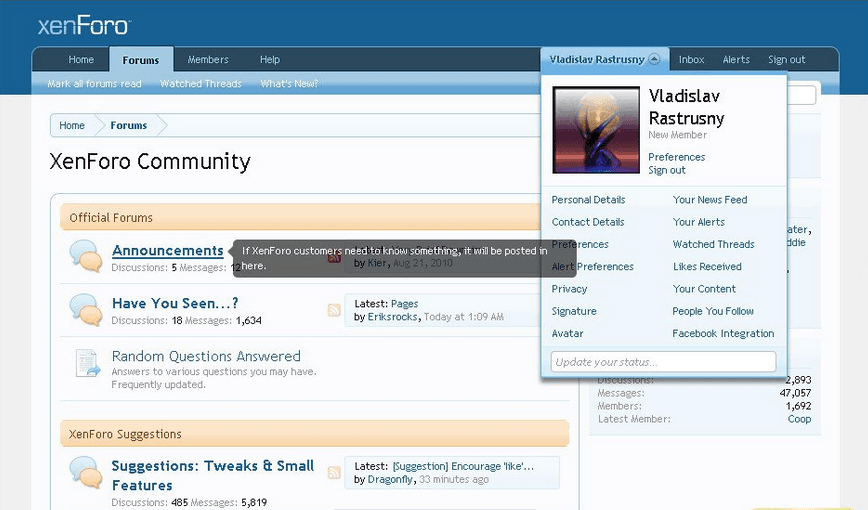Open Watched Threads in the sub navigation
Image resolution: width=868 pixels, height=510 pixels.
201,84
